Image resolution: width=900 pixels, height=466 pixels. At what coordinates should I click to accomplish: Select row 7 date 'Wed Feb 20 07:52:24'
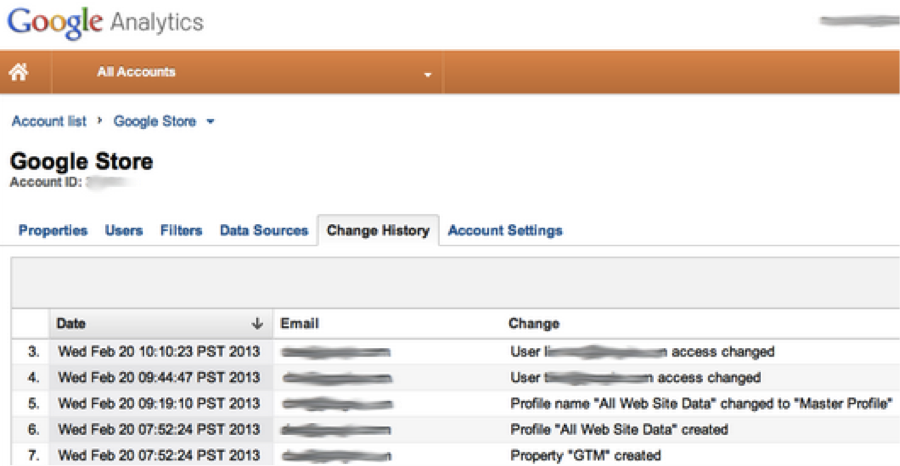(159, 456)
